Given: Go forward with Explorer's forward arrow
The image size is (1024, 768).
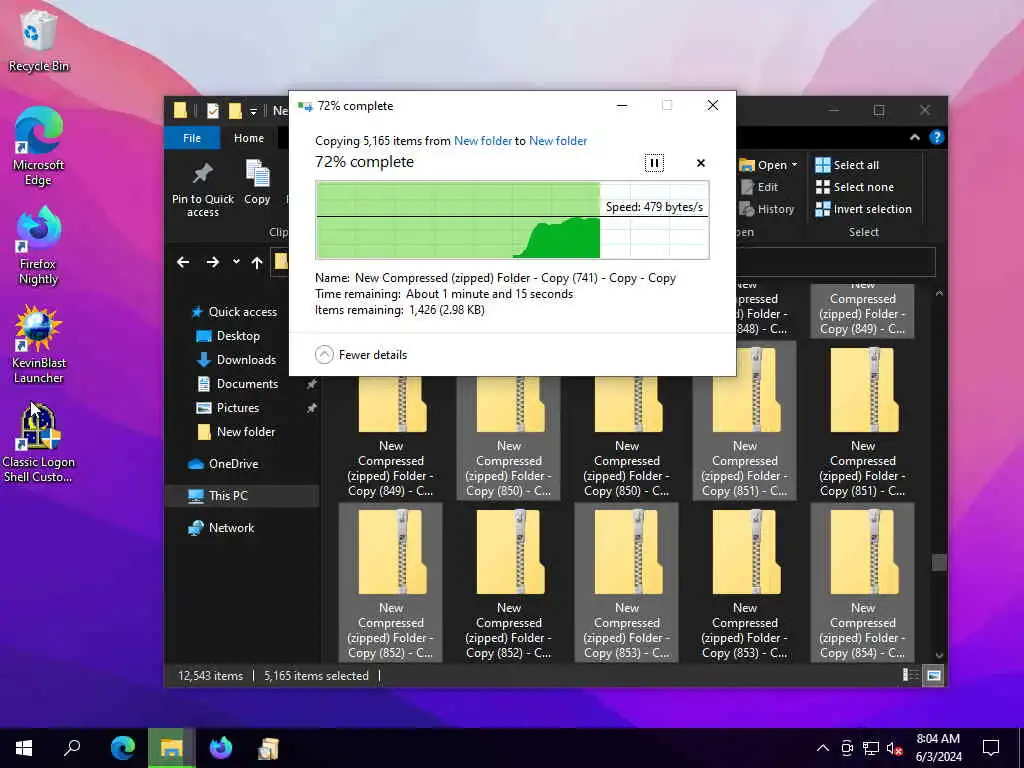Looking at the screenshot, I should tap(212, 262).
